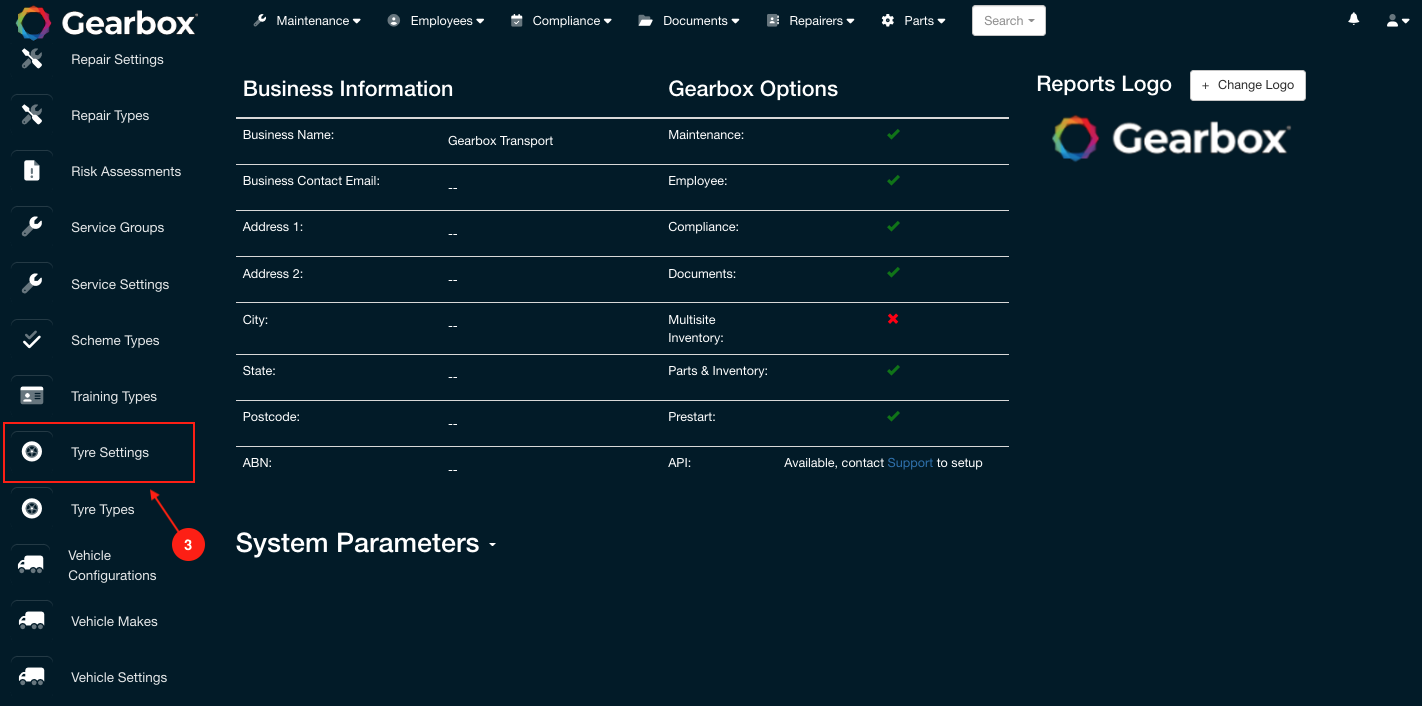Screen dimensions: 1422x706
Task: Click the Vehicle Settings truck icon
Action: (32, 677)
